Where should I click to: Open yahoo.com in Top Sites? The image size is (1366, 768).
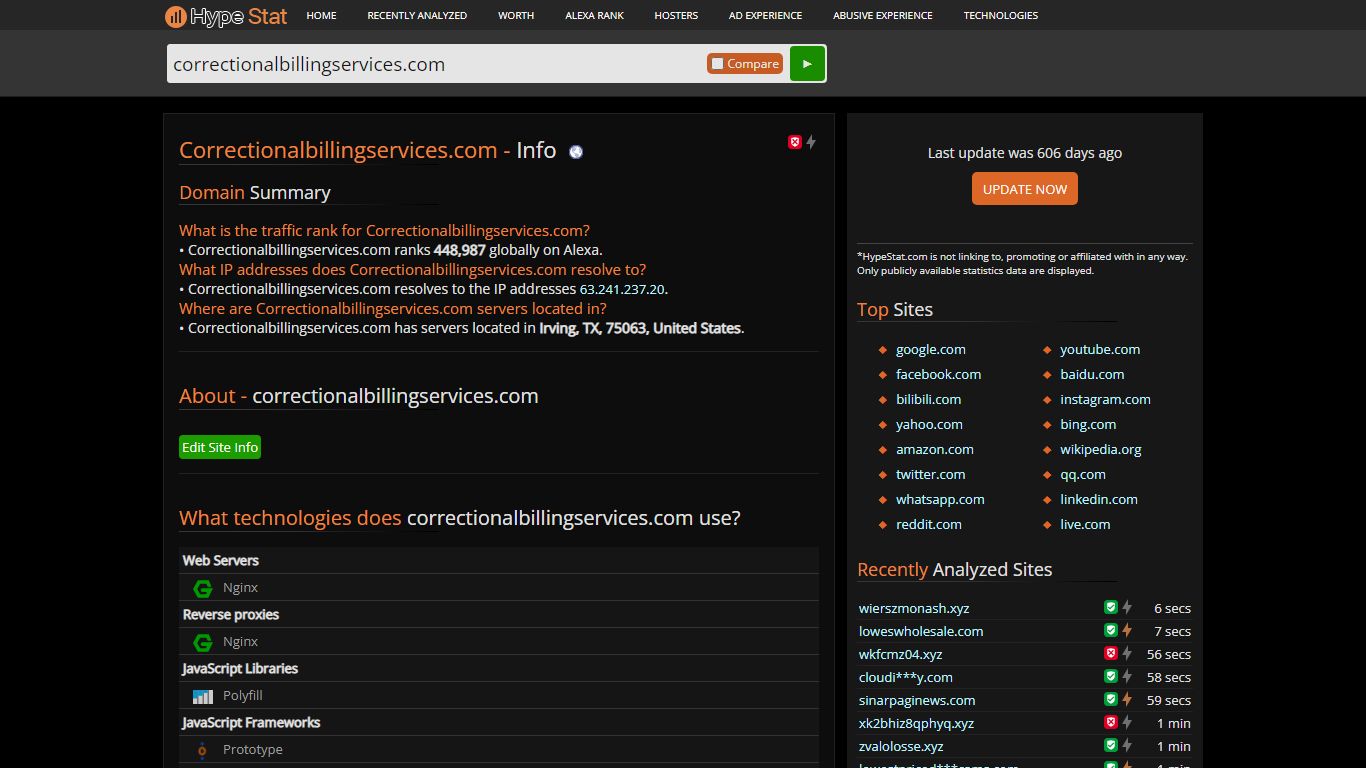pos(929,424)
